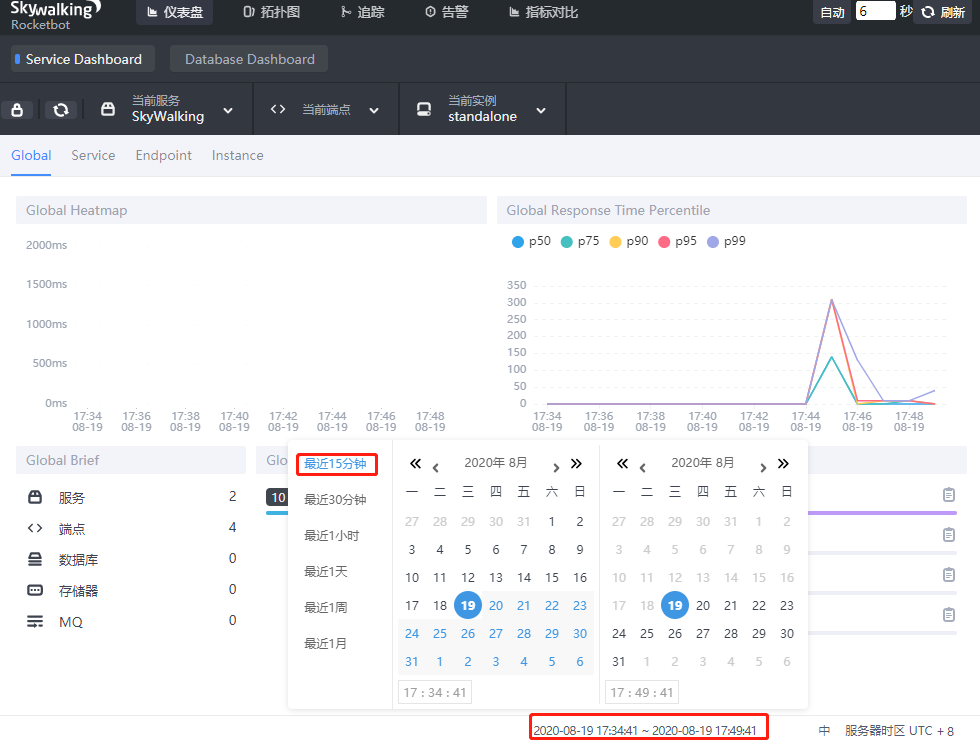Switch to the Instance tab
Viewport: 980px width, 744px height.
click(238, 155)
